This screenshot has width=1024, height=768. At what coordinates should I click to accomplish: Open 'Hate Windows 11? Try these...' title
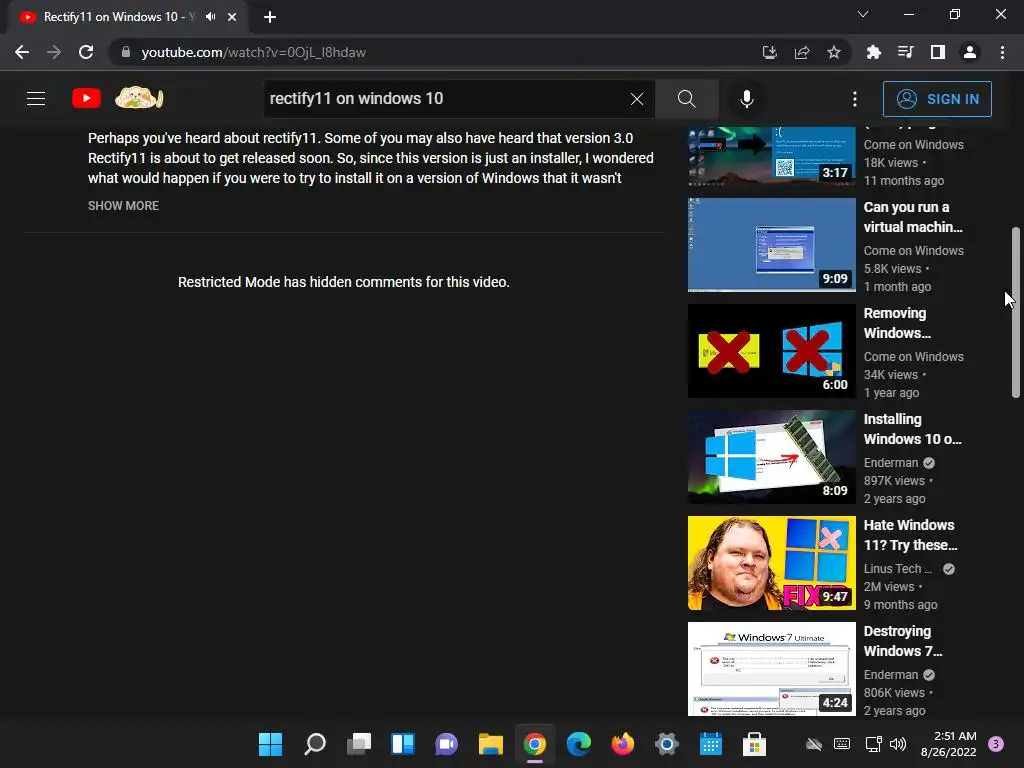point(910,535)
